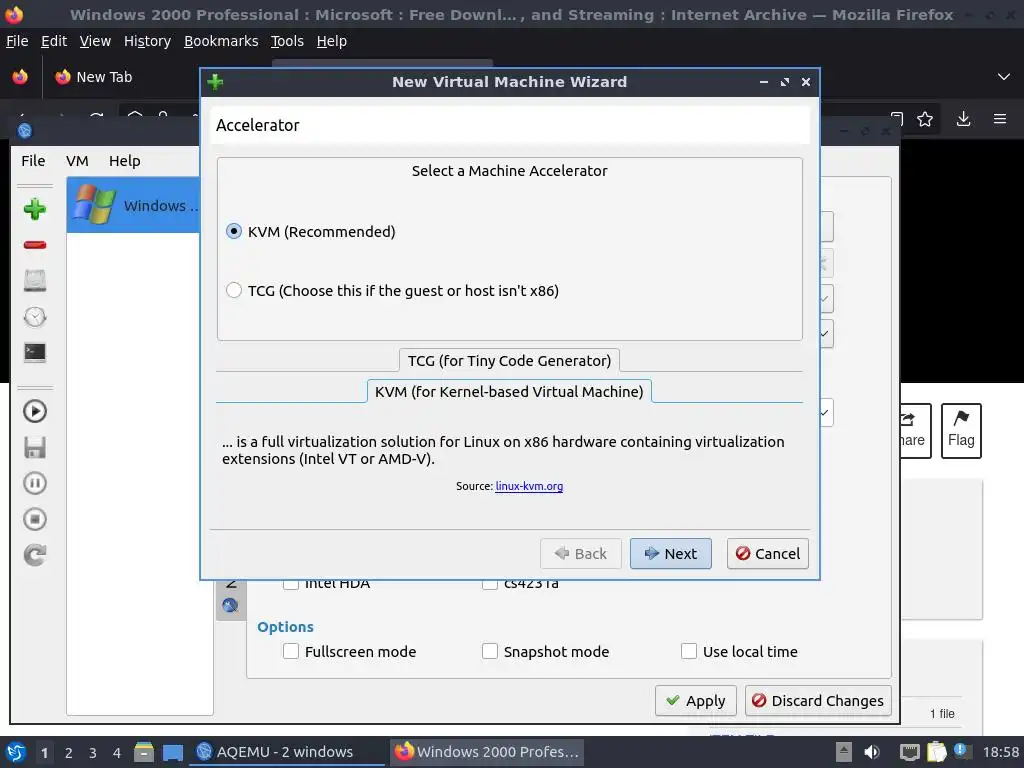Click the red minus Delete VM icon
The height and width of the screenshot is (768, 1024).
point(35,245)
